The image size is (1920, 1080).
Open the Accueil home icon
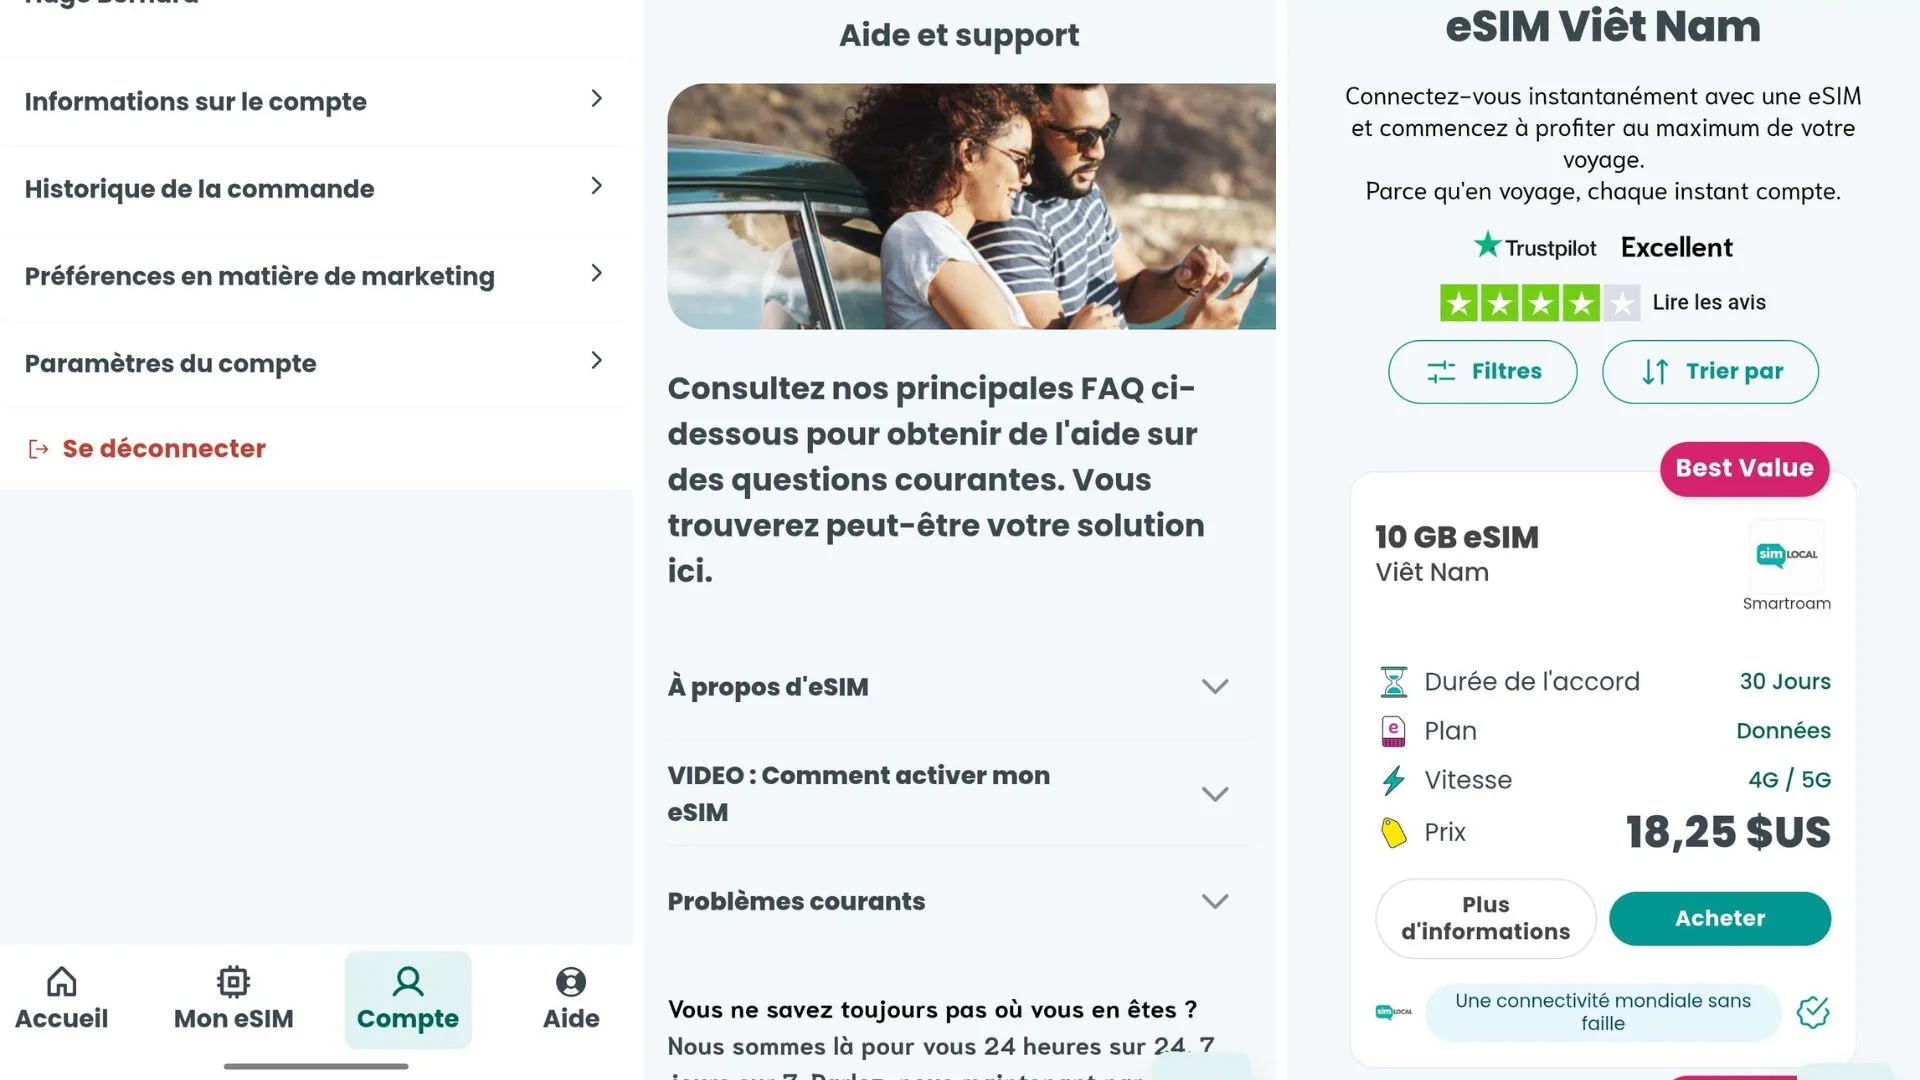(x=61, y=982)
